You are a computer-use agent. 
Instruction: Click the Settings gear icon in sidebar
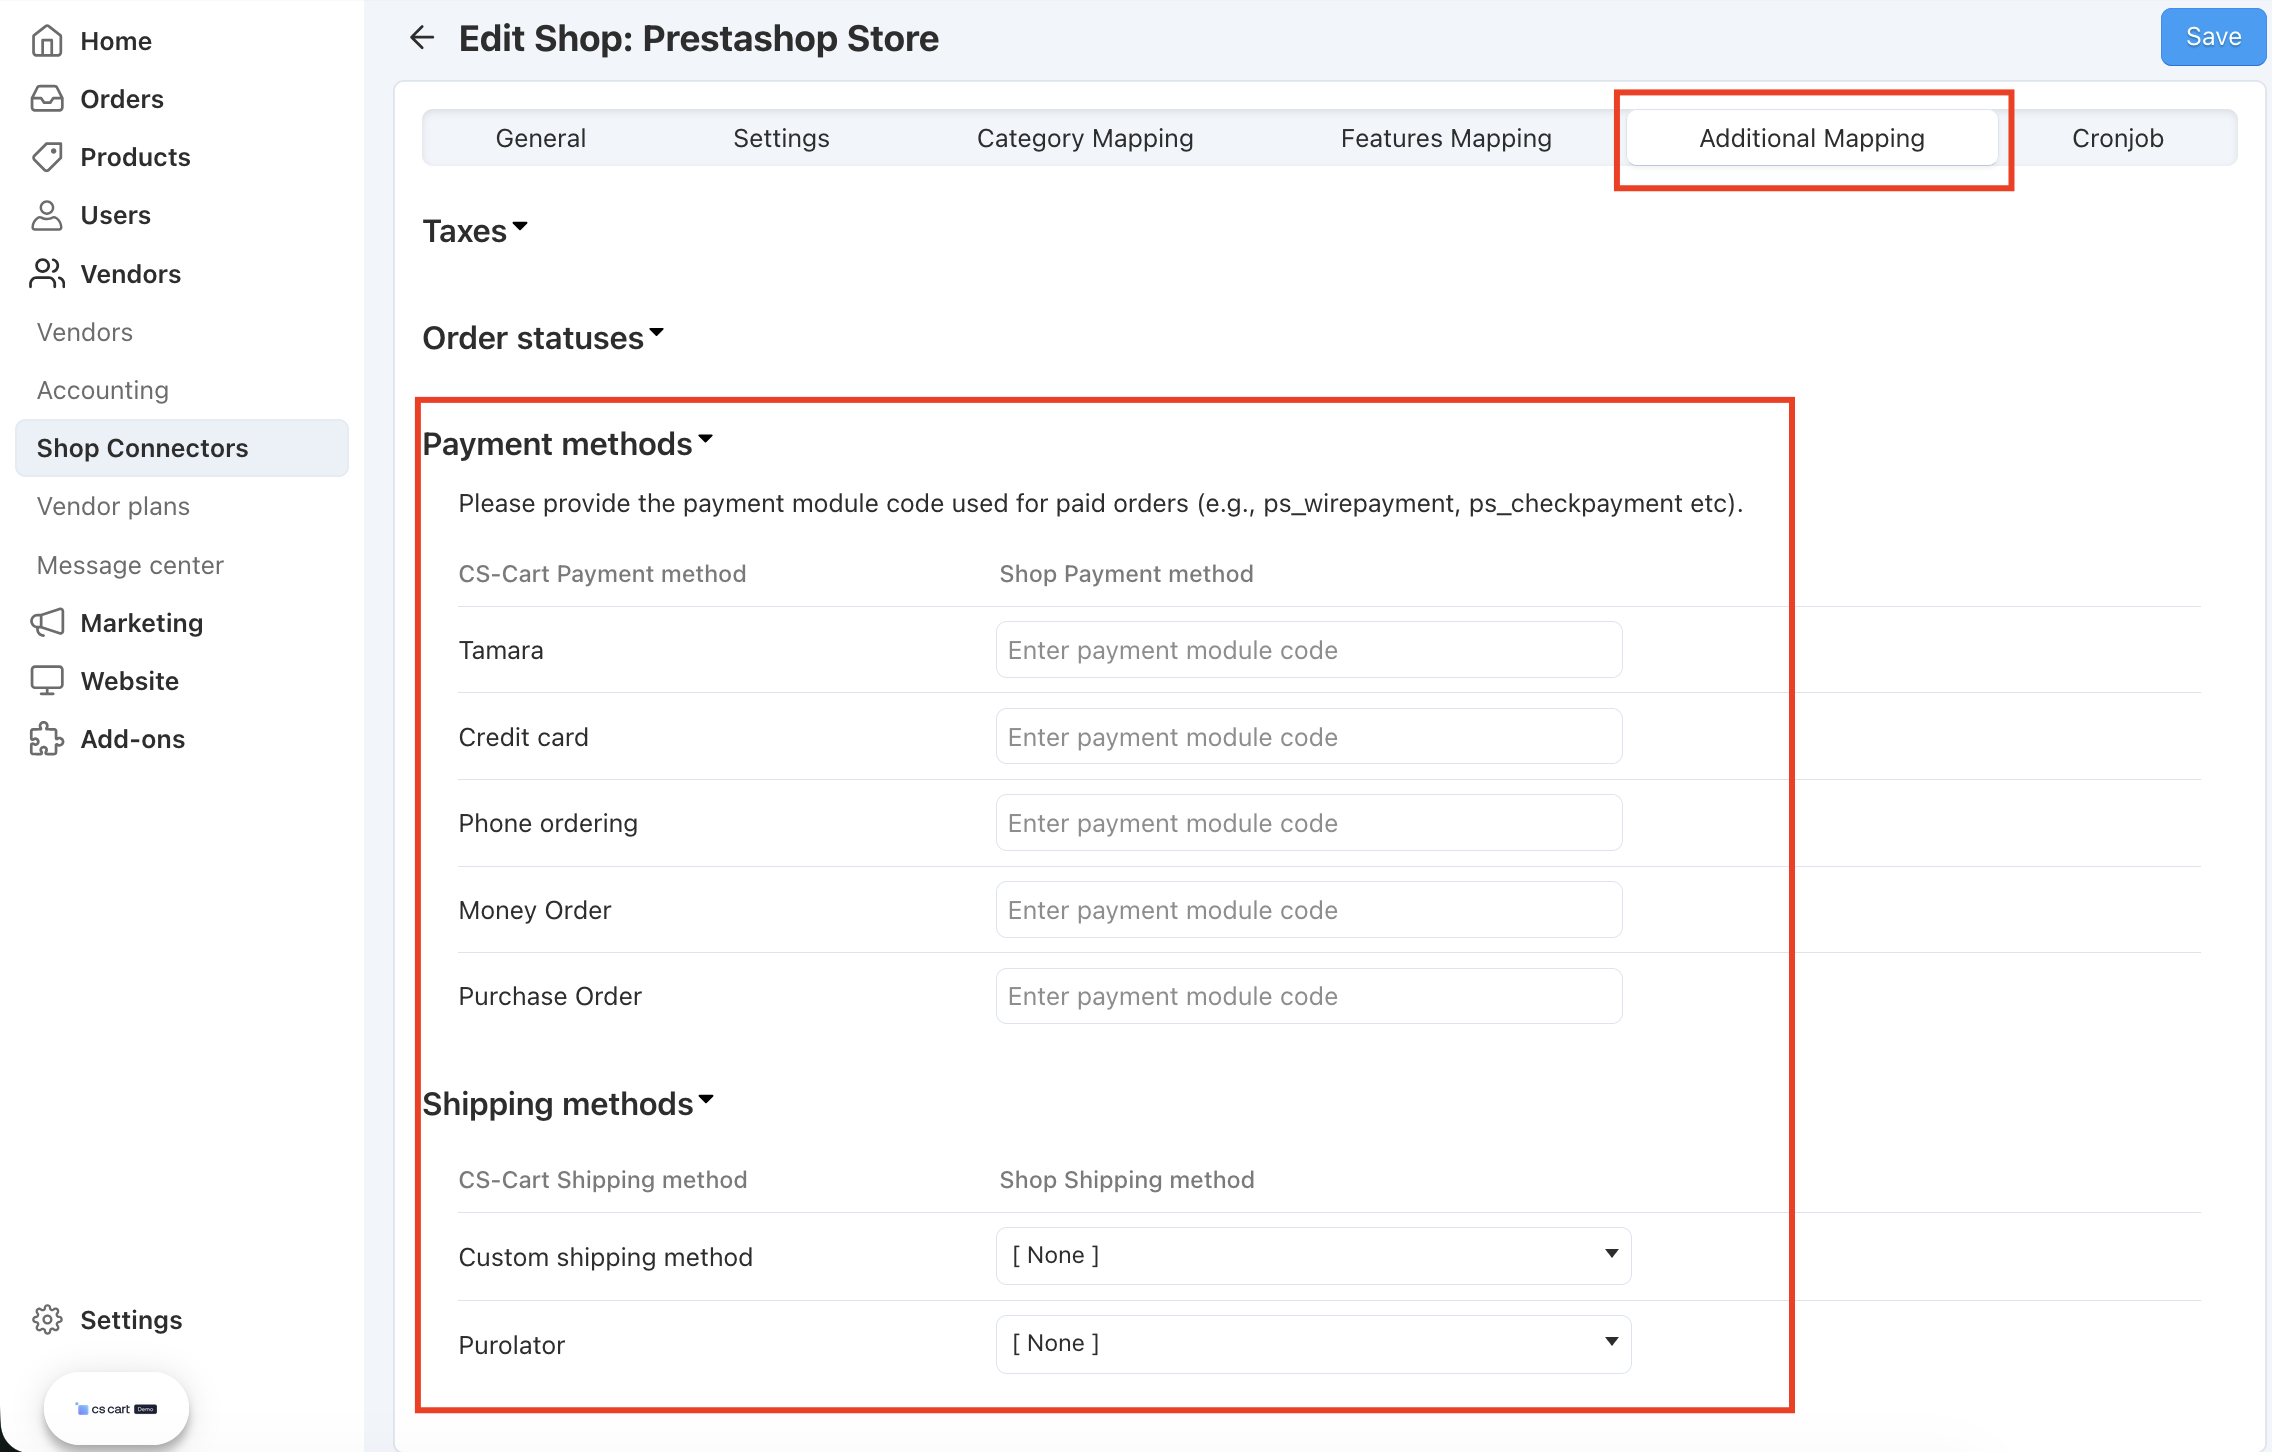47,1320
